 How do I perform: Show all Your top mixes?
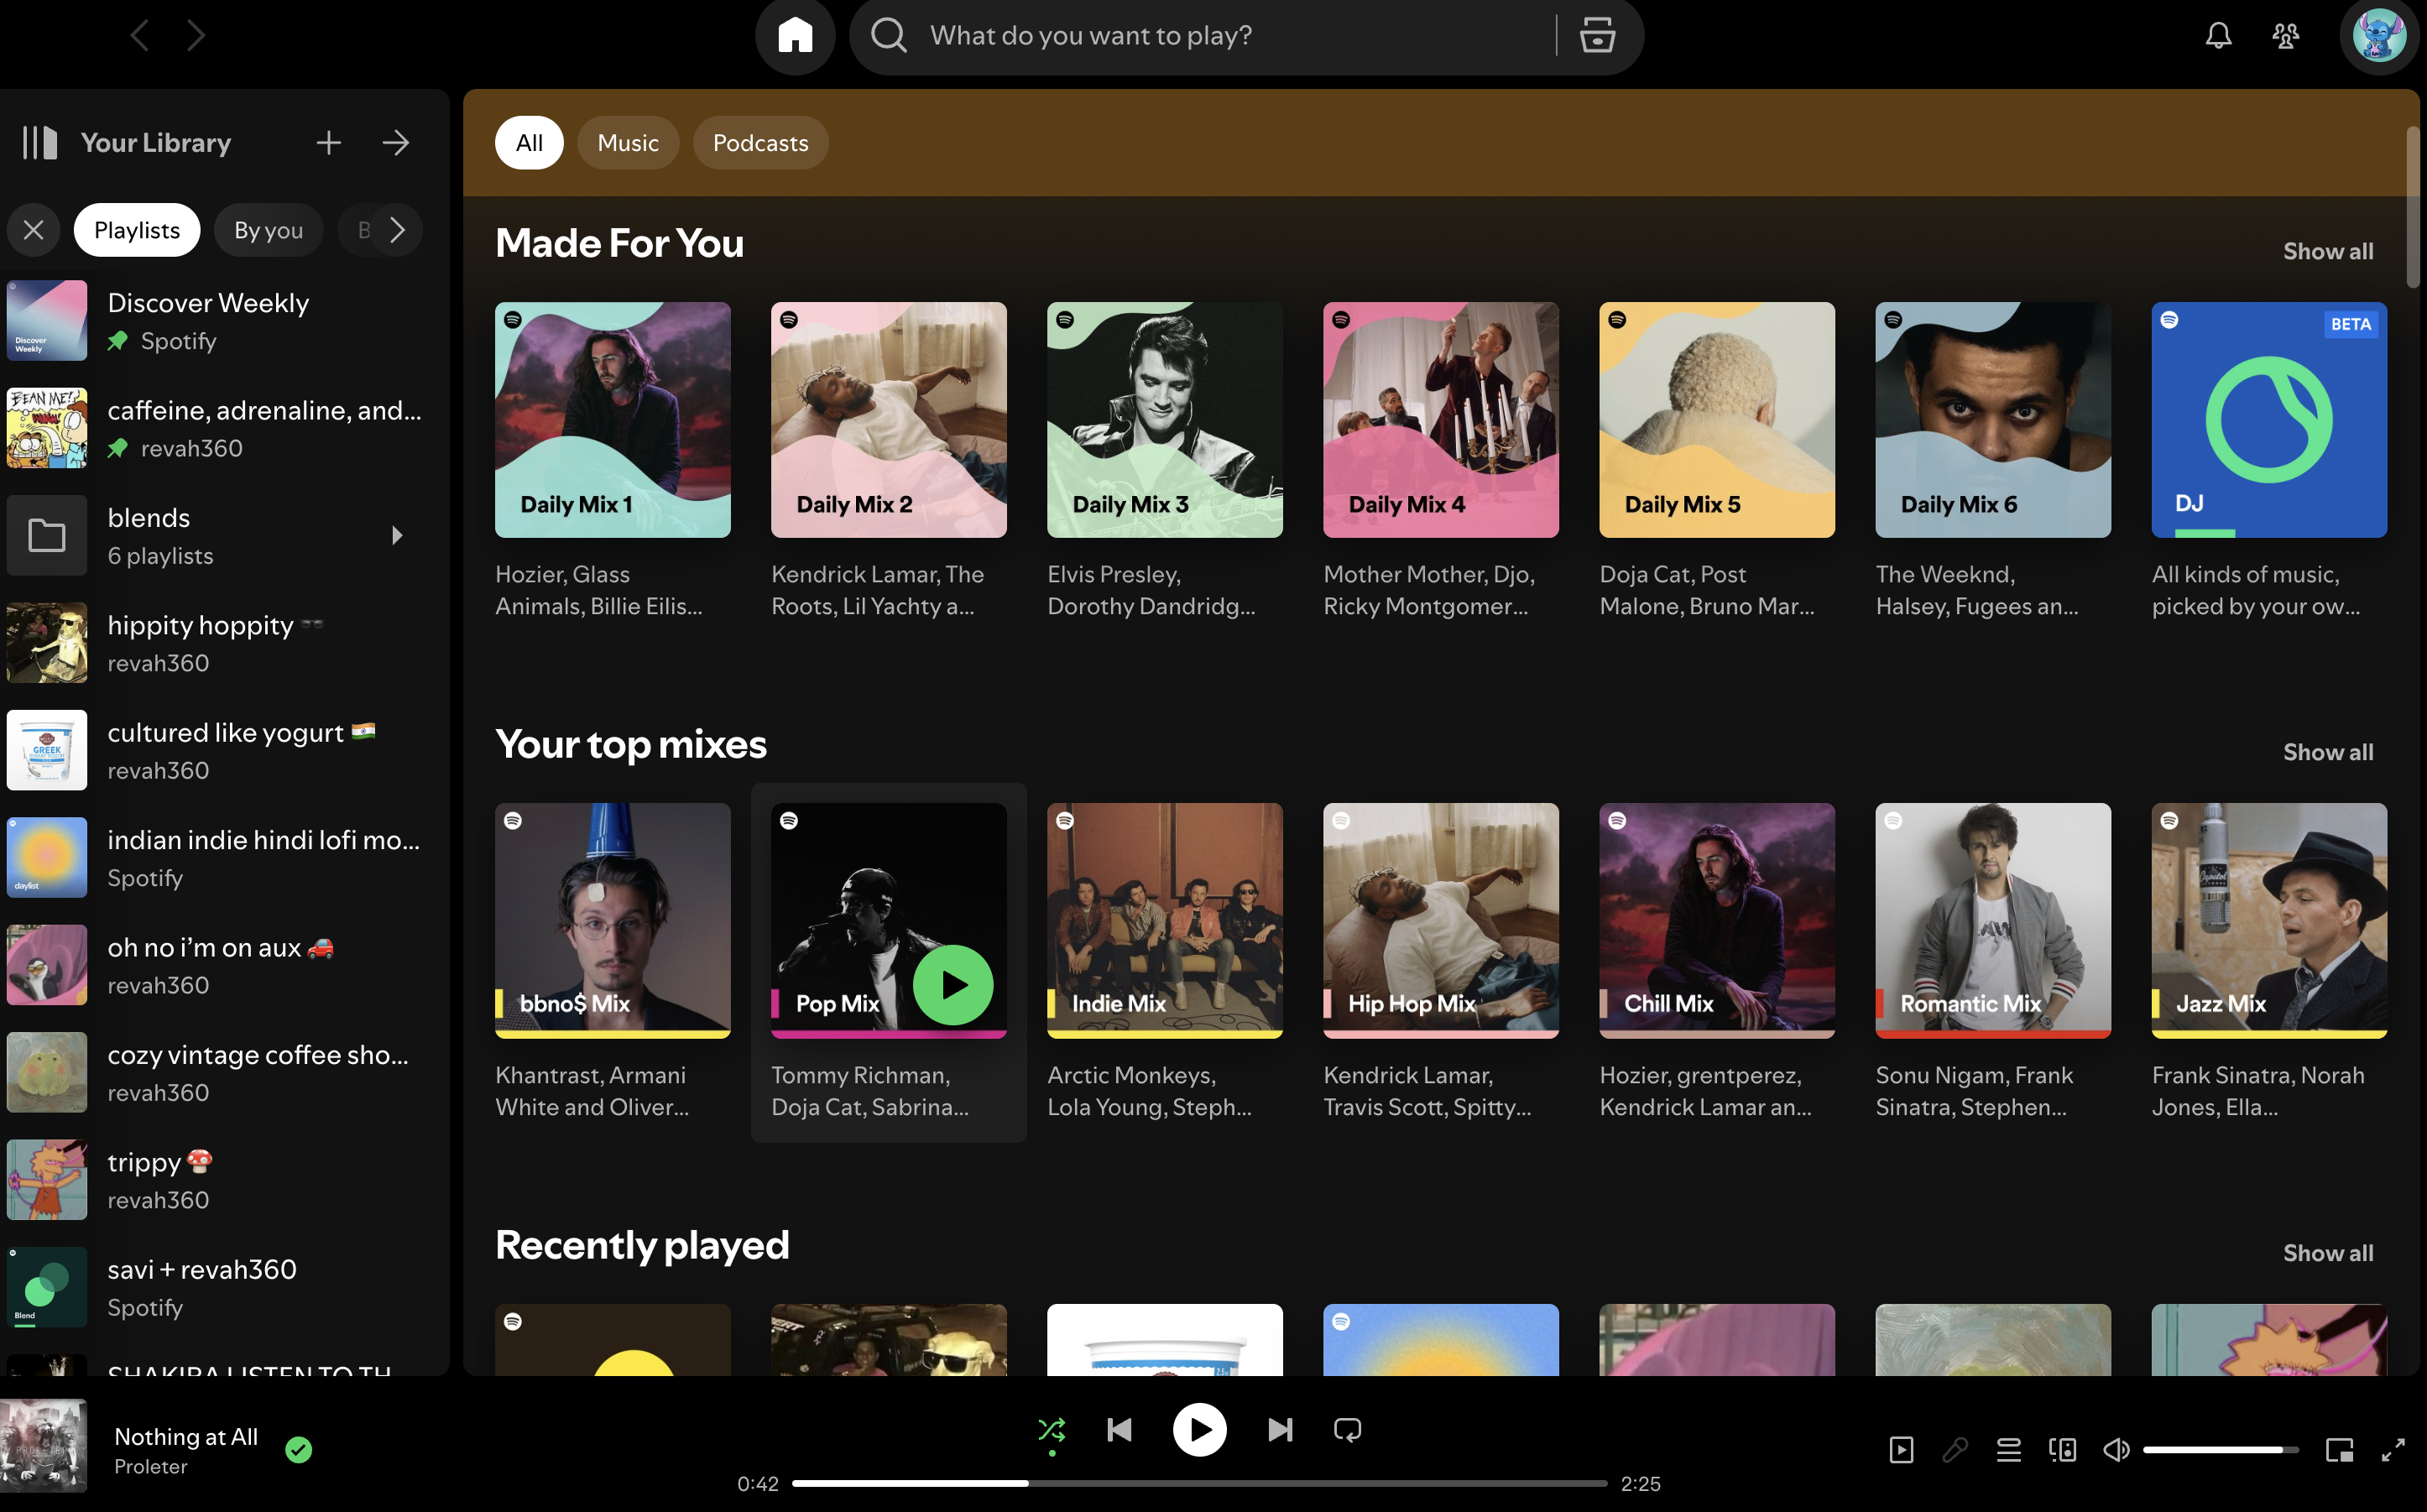[x=2328, y=752]
